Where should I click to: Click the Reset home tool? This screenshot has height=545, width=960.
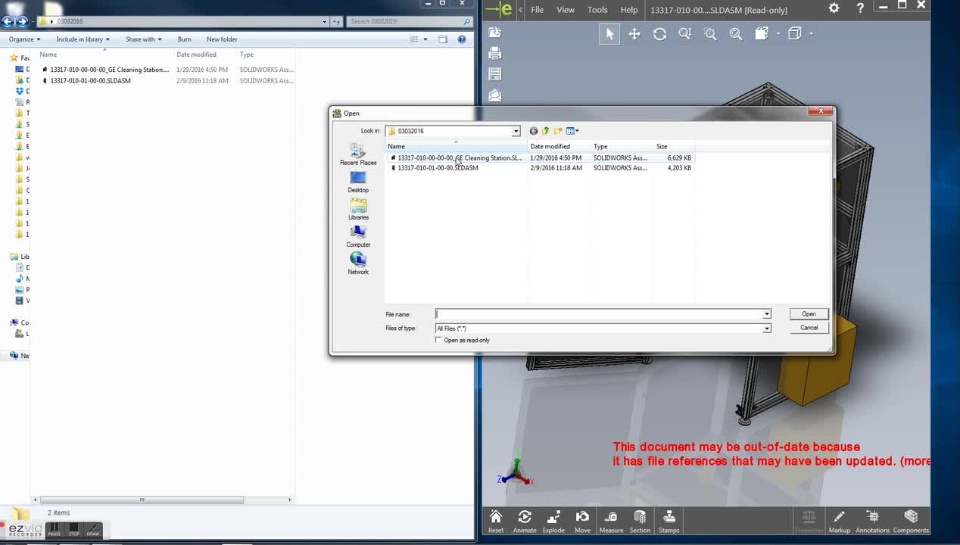point(496,521)
